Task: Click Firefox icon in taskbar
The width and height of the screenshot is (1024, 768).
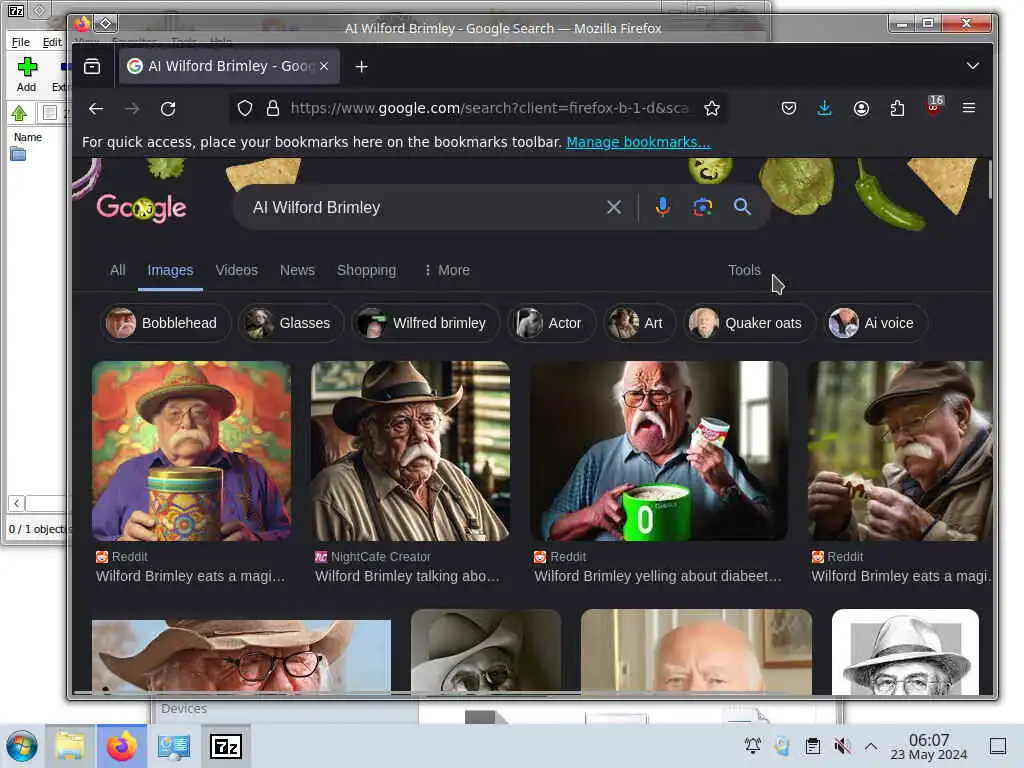Action: pyautogui.click(x=122, y=746)
